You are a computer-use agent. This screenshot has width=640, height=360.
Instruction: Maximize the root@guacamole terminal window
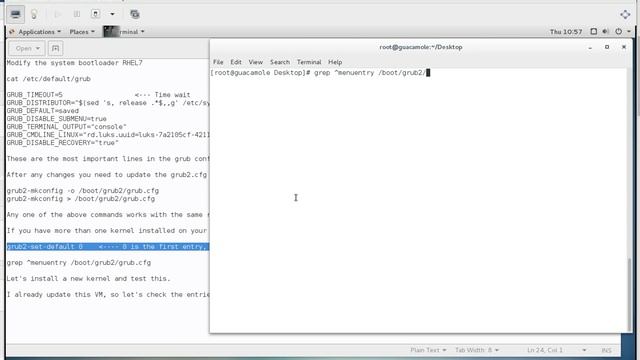pos(607,47)
